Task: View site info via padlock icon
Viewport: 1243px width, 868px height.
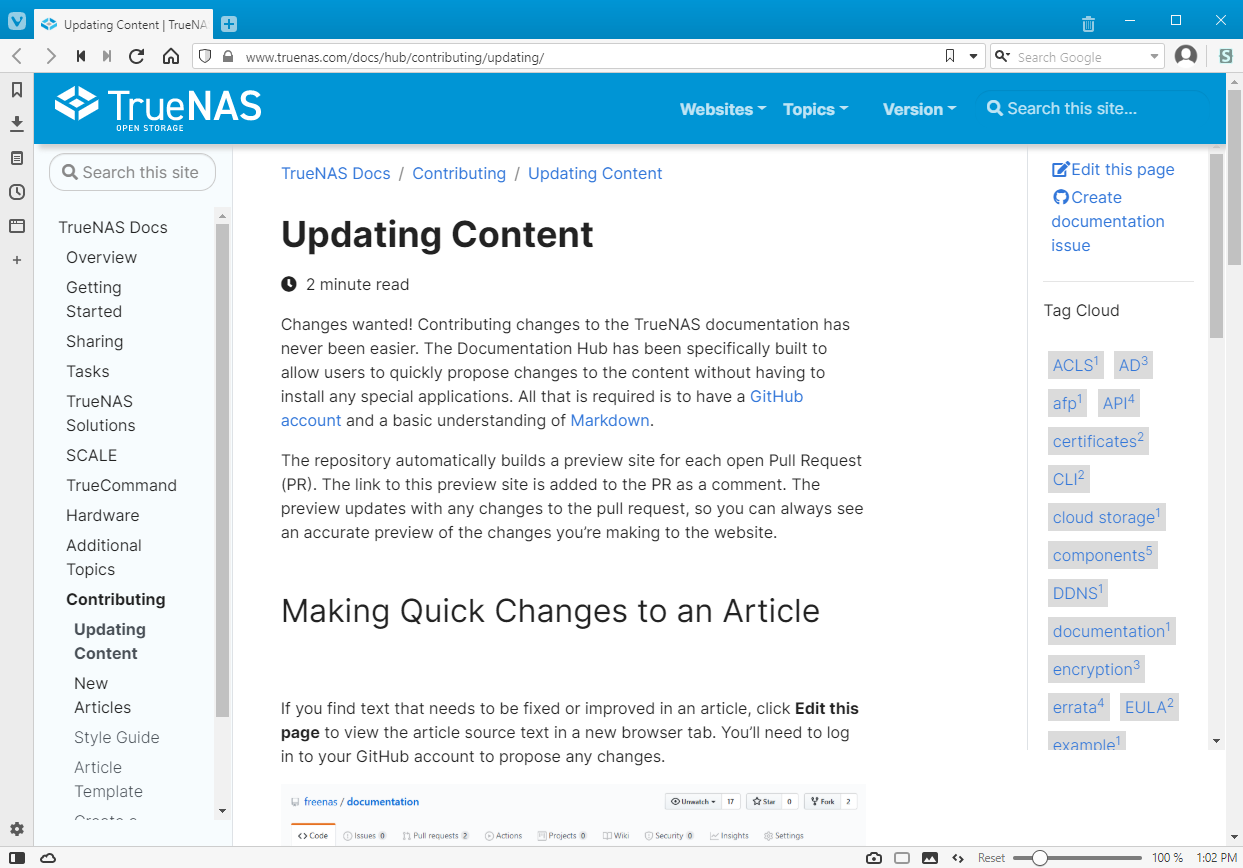Action: (228, 57)
